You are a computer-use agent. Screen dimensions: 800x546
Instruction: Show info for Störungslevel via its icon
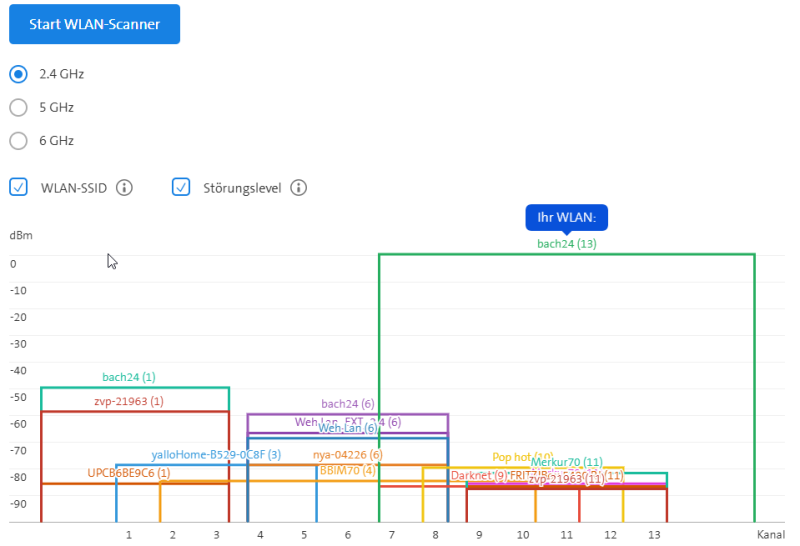point(298,187)
